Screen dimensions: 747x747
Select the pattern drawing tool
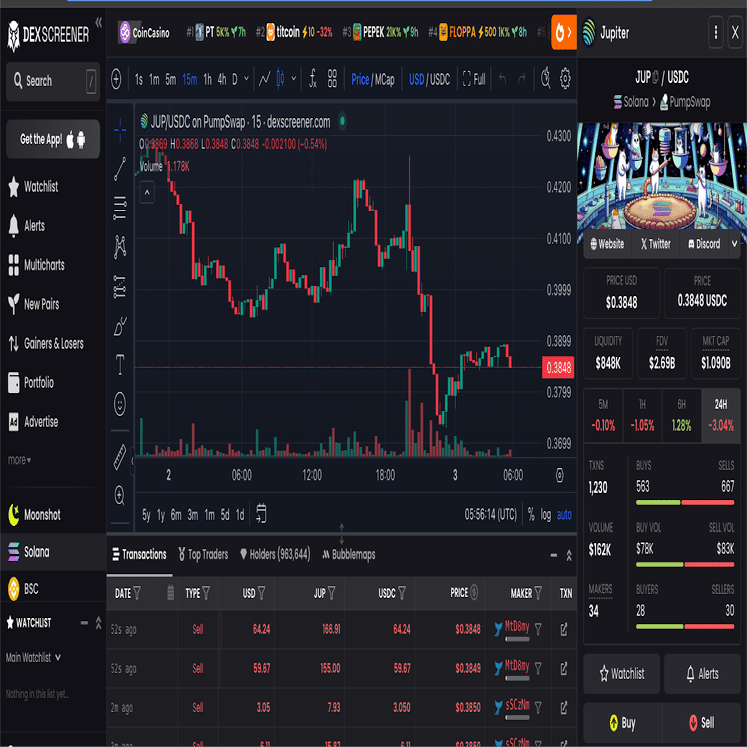pos(120,247)
